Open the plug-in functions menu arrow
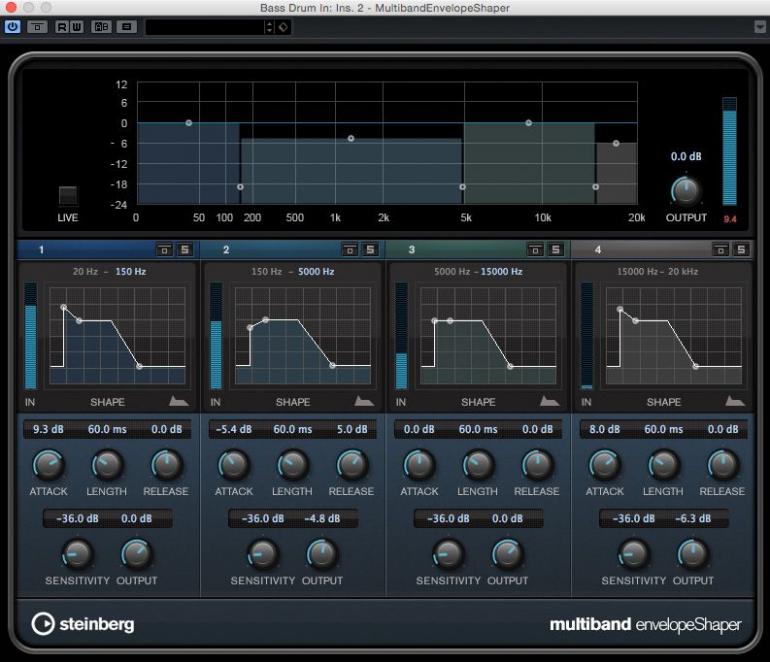The height and width of the screenshot is (662, 770). pyautogui.click(x=760, y=27)
